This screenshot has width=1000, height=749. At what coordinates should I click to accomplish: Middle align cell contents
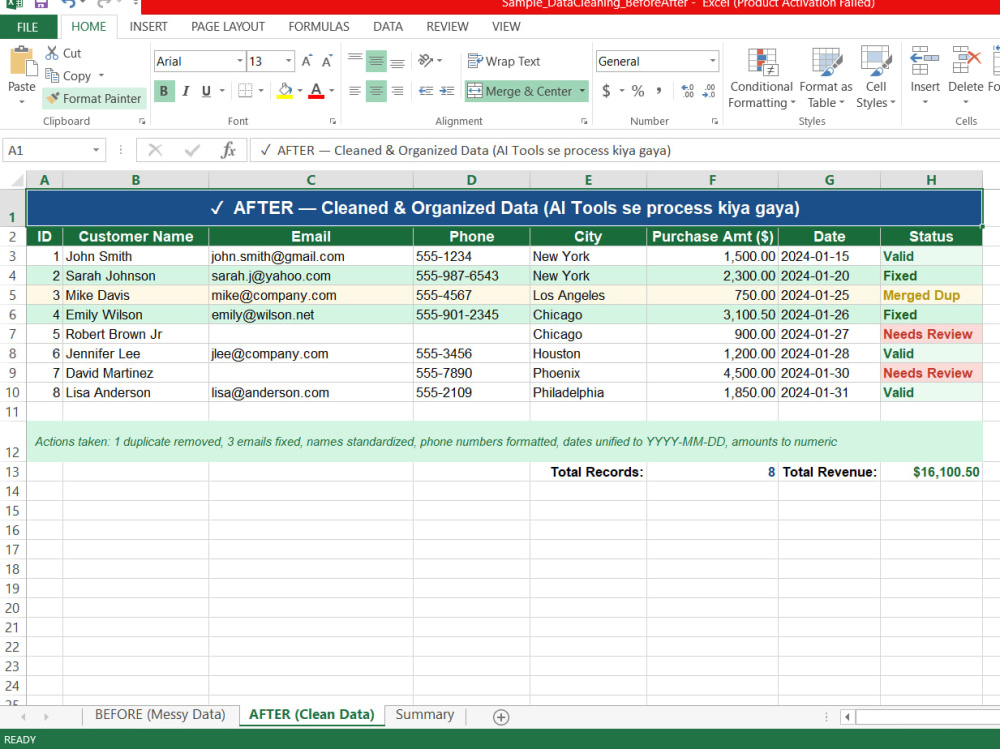(x=376, y=61)
